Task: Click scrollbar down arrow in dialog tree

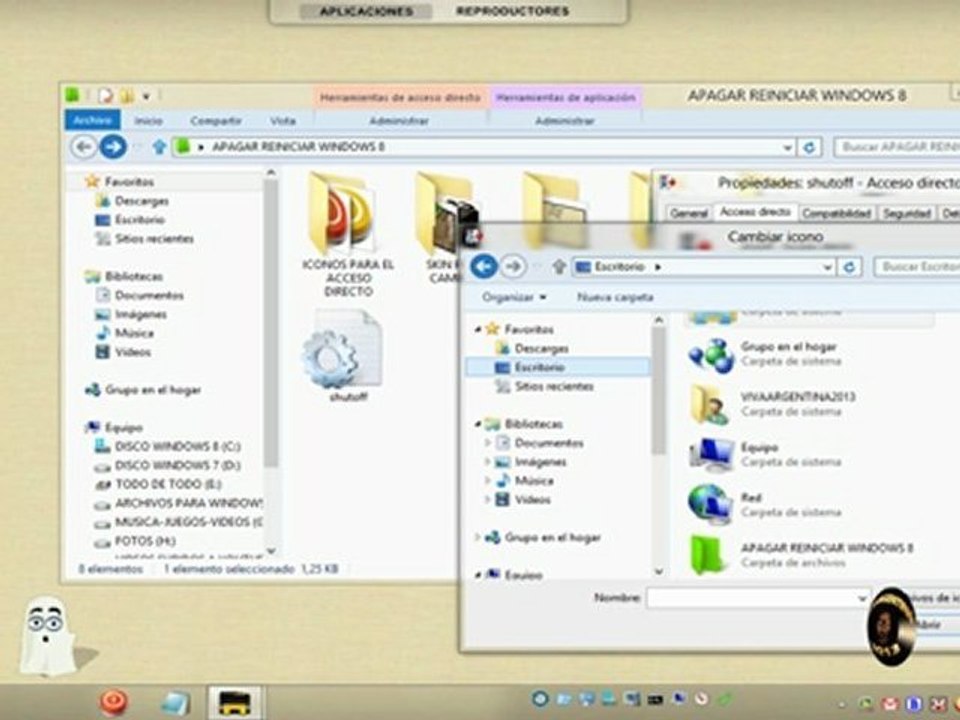Action: (x=659, y=572)
